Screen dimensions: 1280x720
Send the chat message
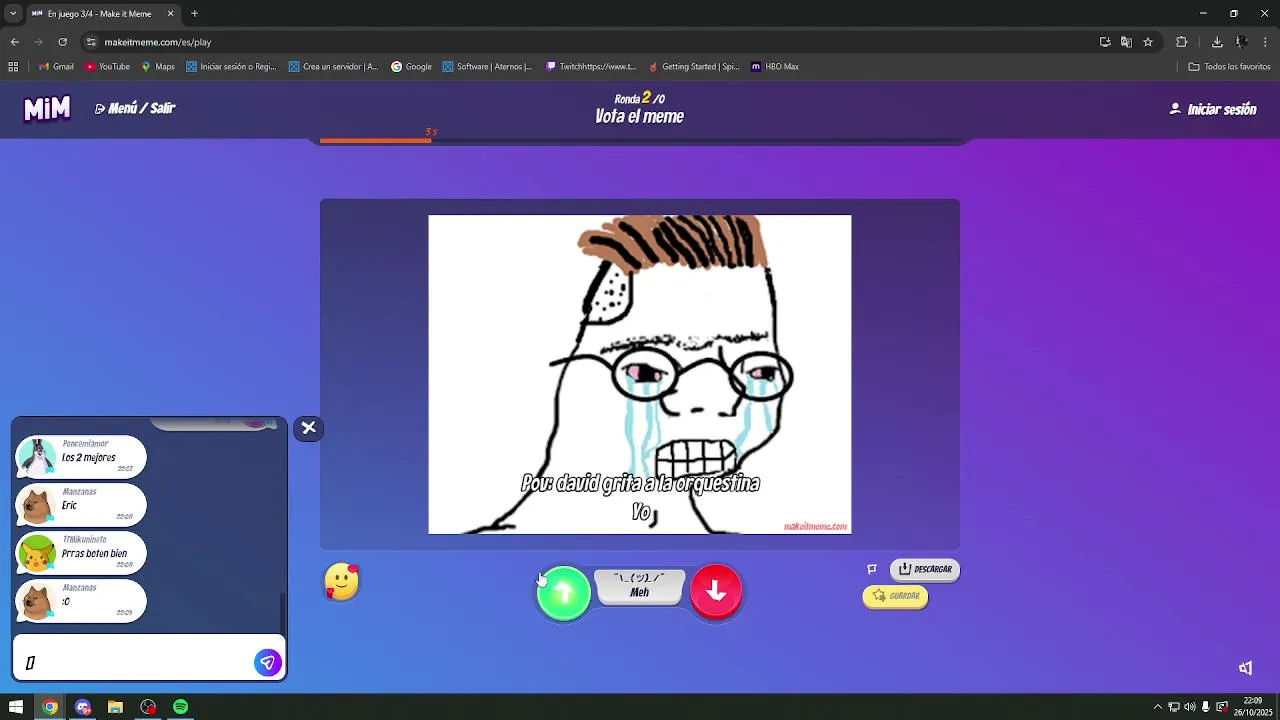click(267, 662)
